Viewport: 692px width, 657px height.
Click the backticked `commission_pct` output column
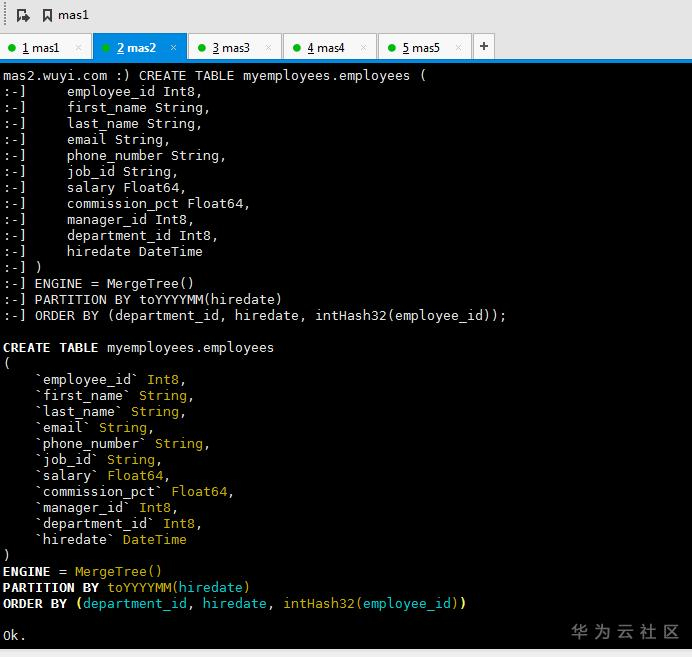(x=98, y=492)
